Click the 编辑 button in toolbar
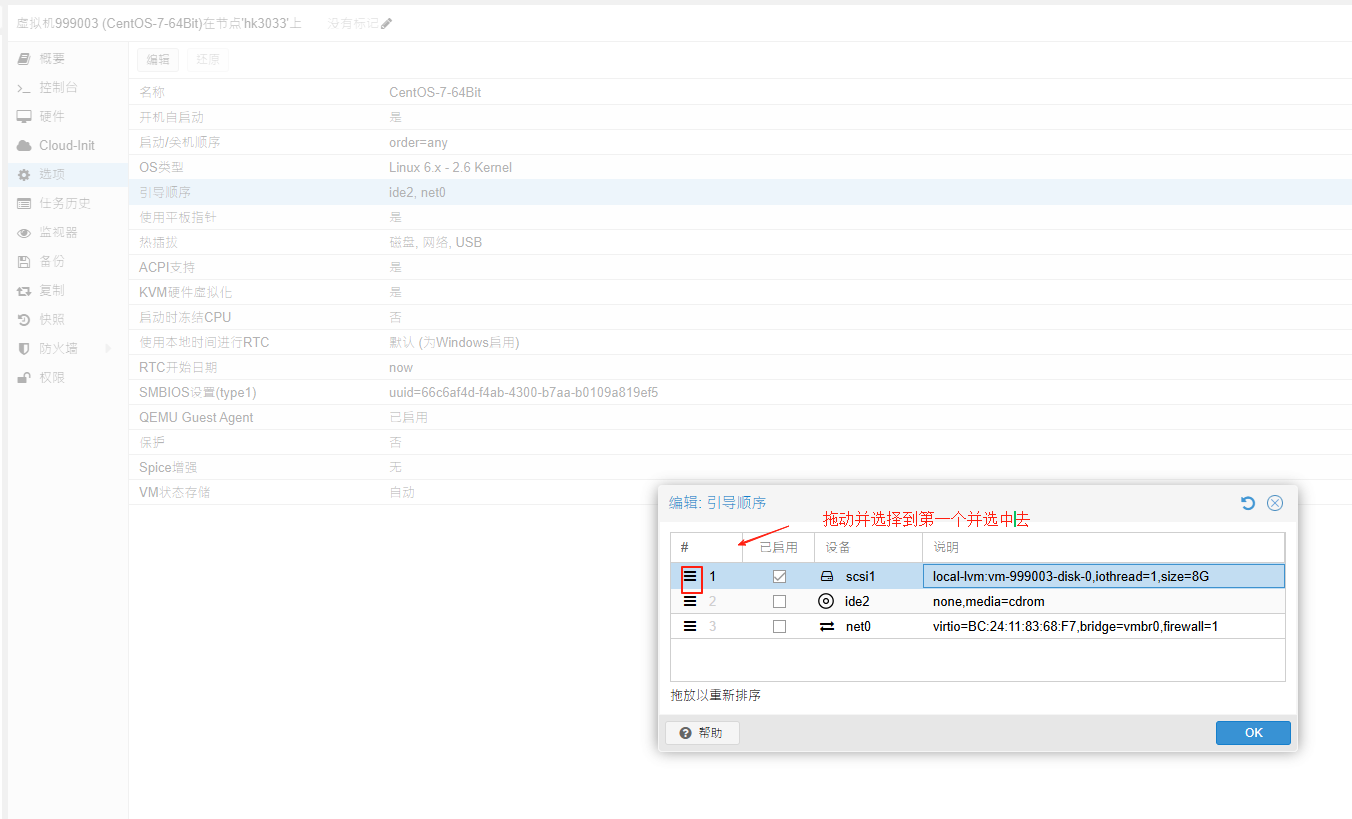Image resolution: width=1352 pixels, height=819 pixels. tap(158, 60)
